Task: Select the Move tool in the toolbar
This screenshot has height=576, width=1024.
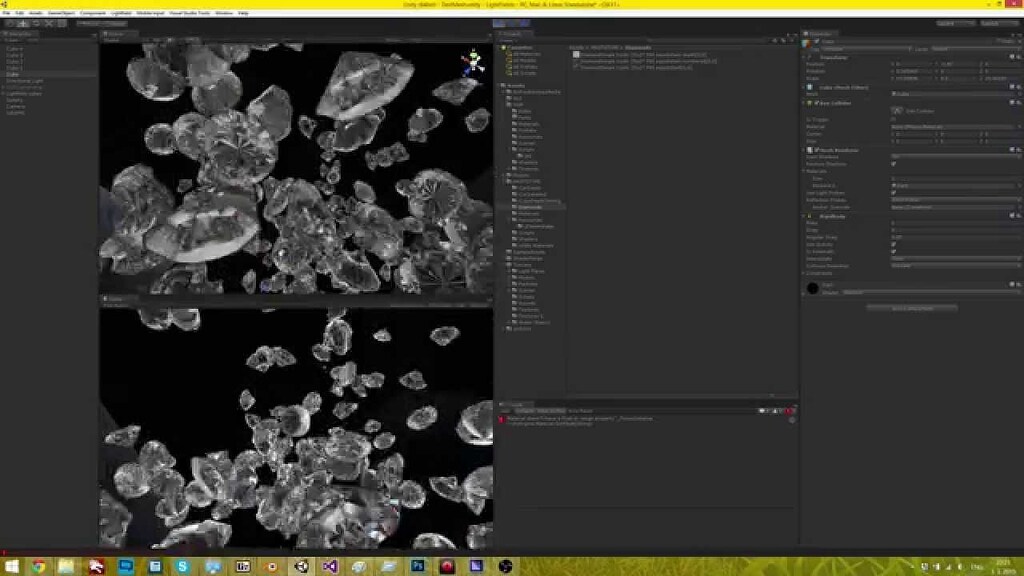Action: pyautogui.click(x=23, y=21)
